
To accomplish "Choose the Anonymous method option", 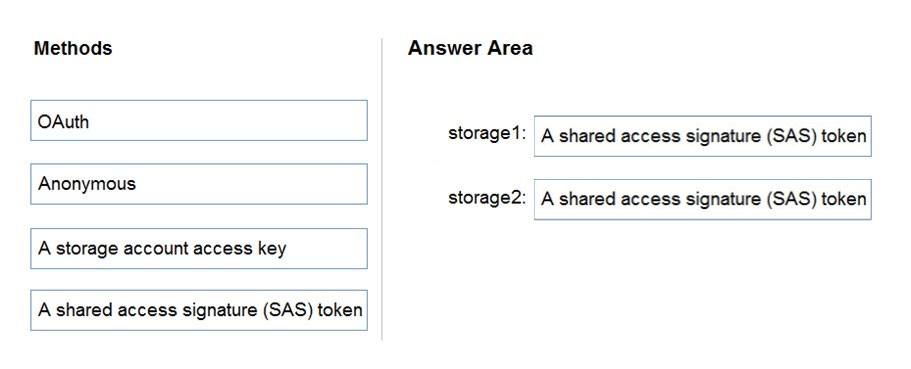I will 199,184.
